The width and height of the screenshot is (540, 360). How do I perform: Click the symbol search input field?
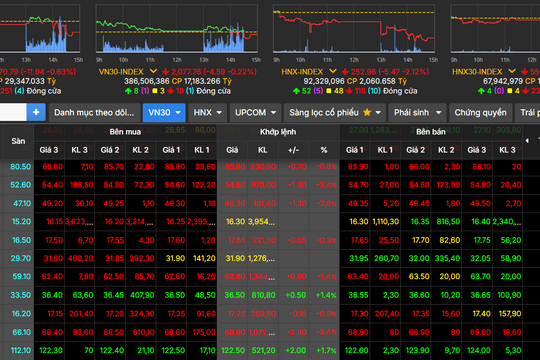coord(13,112)
